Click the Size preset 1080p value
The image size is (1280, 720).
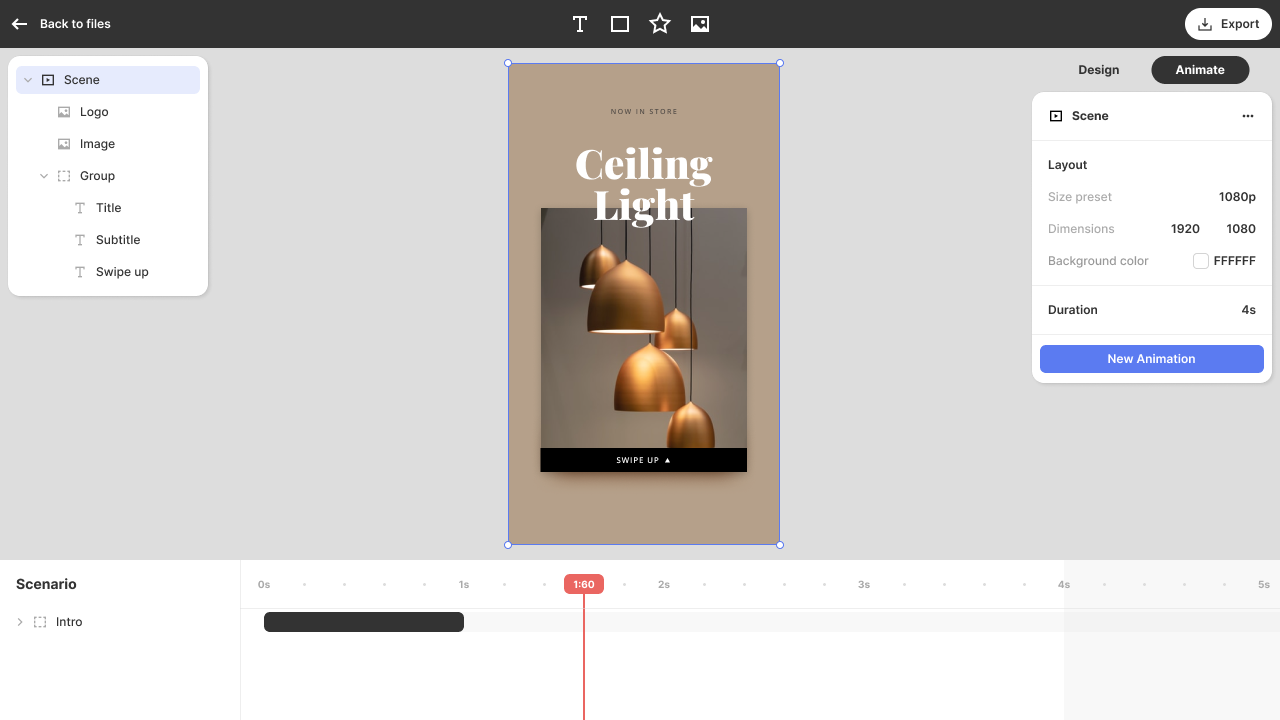tap(1236, 197)
